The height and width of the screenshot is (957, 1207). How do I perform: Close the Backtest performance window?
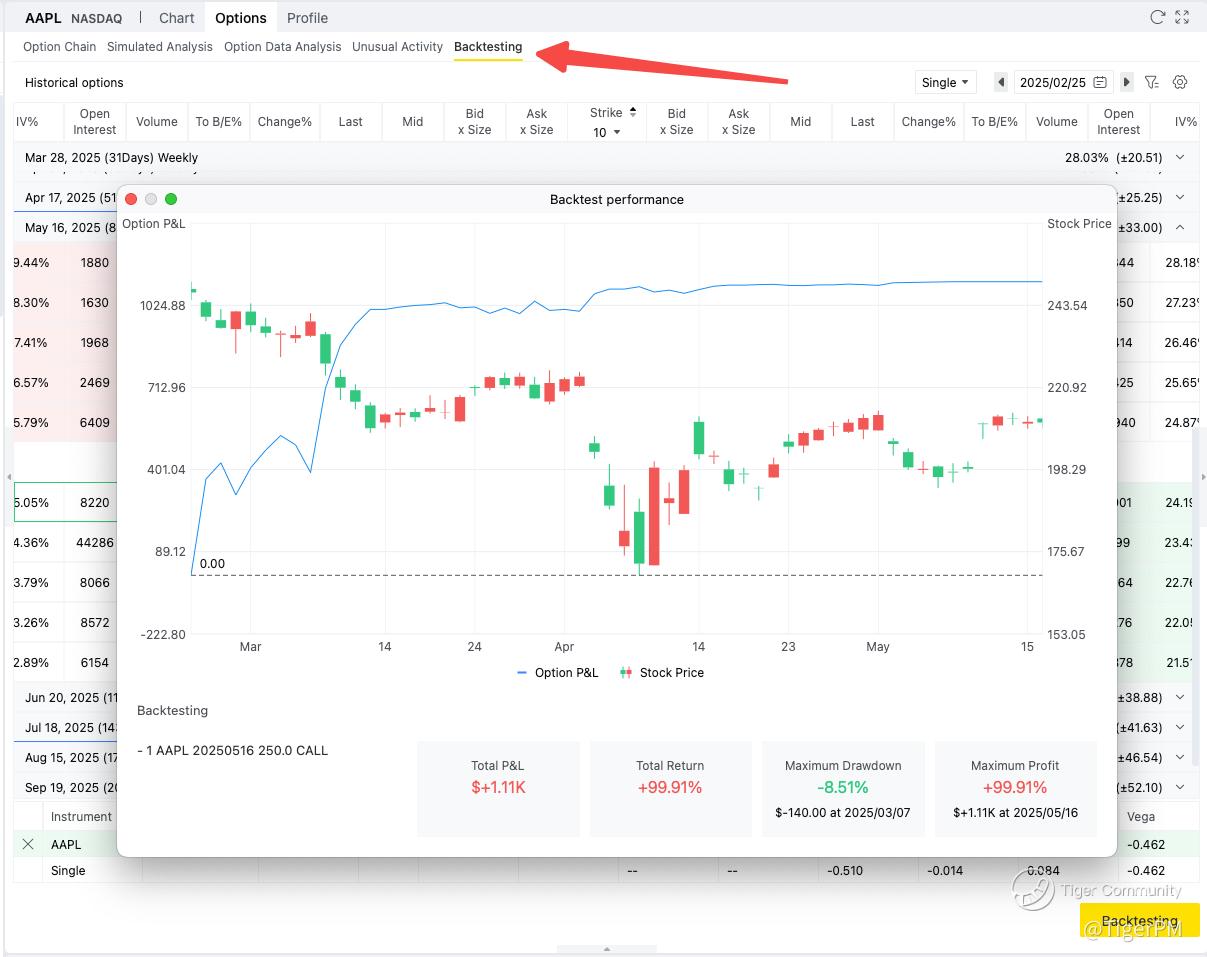(x=131, y=199)
